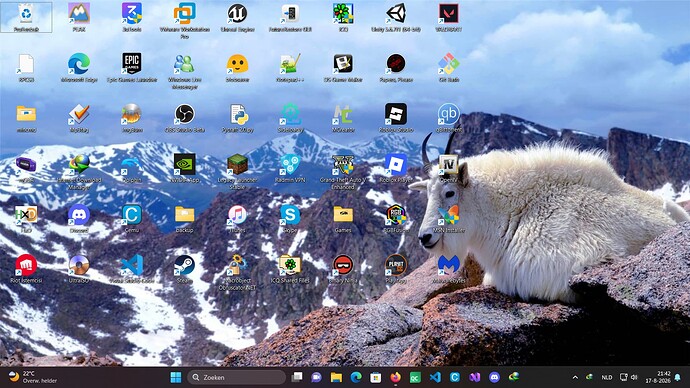Open Task View from the taskbar
690x388 pixels.
tap(297, 377)
